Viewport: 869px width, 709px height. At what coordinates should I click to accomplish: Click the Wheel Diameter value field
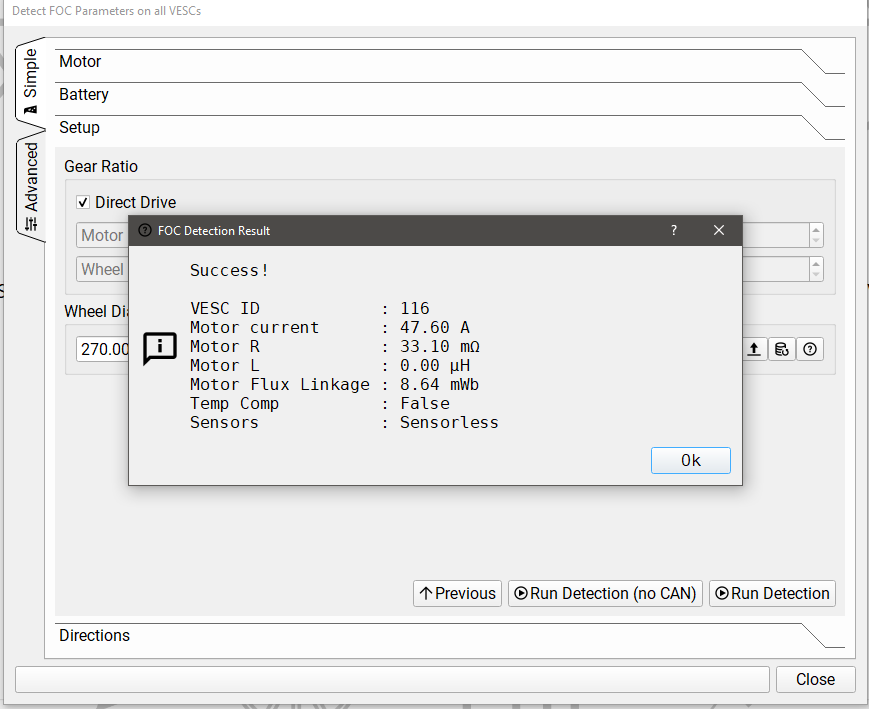coord(103,349)
